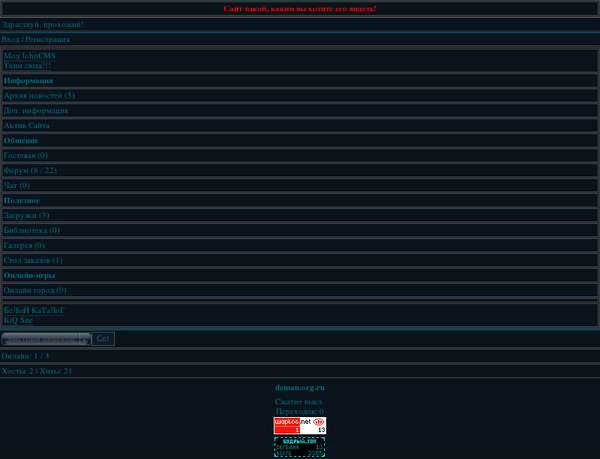Open the Счетчик masx counter link
Viewport: 600px width, 459px height.
(298, 402)
